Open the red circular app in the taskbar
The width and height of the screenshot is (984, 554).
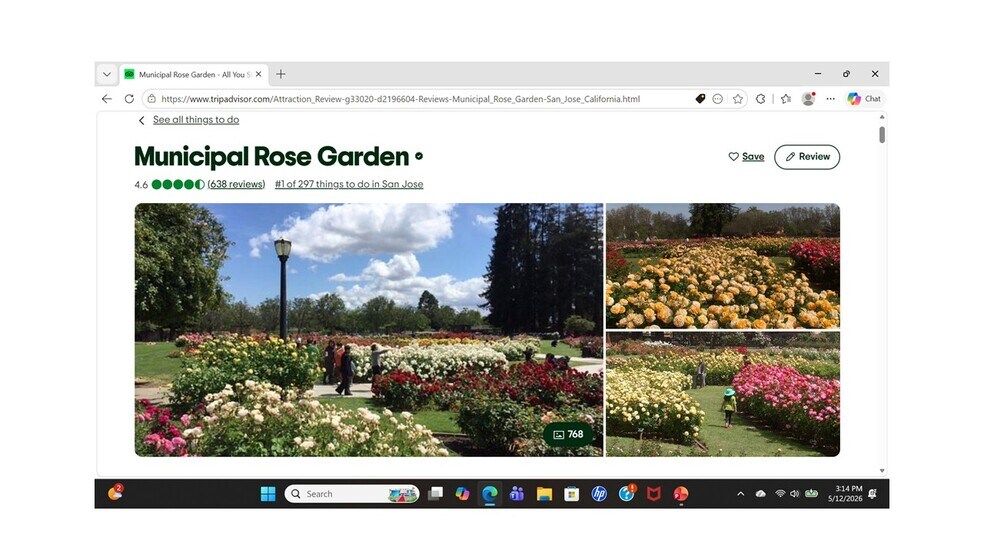coord(681,494)
